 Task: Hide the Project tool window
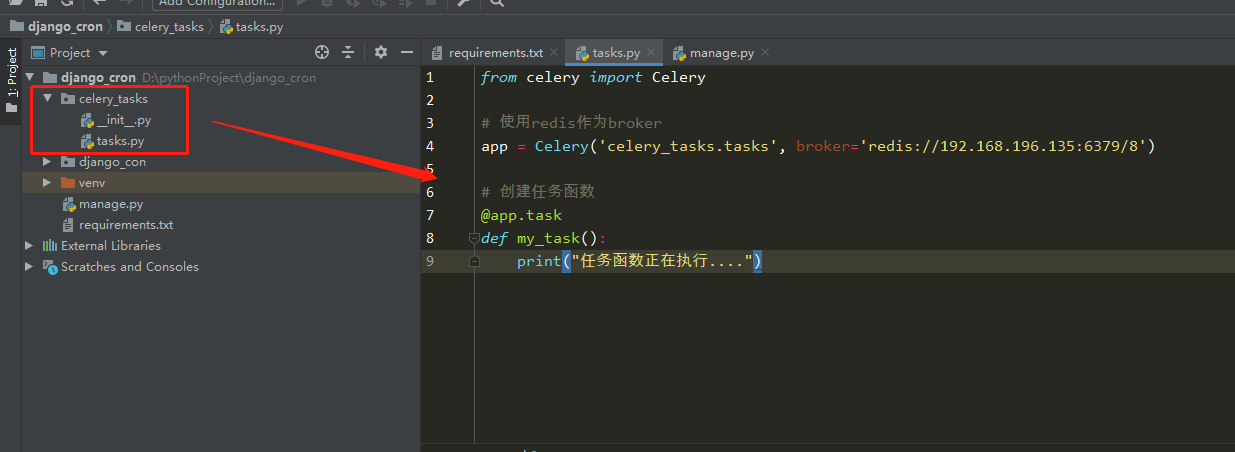pyautogui.click(x=407, y=52)
